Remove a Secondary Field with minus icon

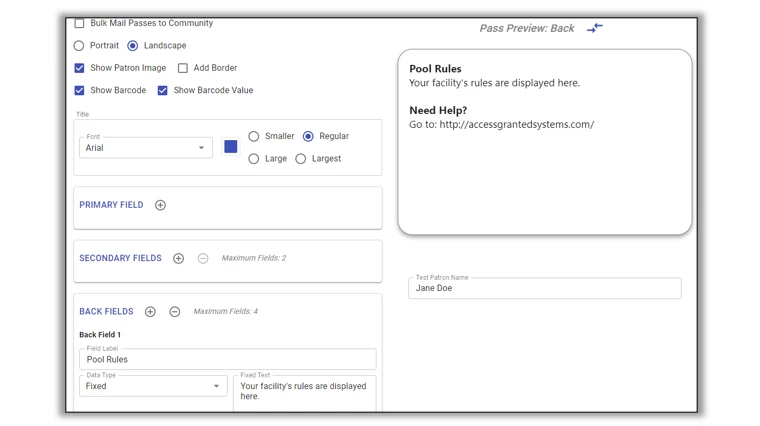click(203, 258)
